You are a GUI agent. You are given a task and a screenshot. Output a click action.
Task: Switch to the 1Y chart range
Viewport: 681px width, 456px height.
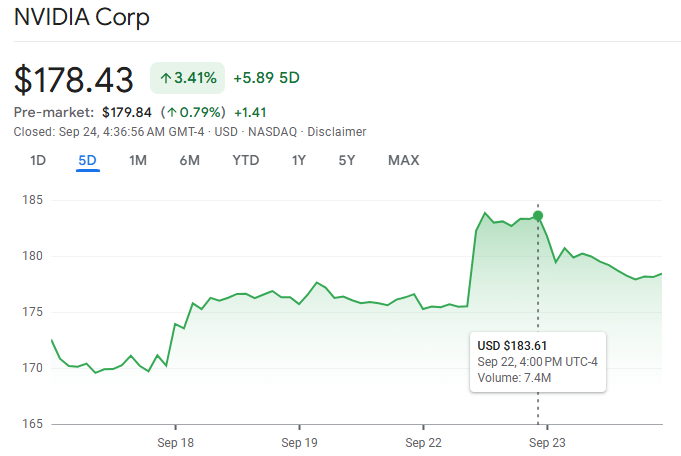tap(298, 160)
